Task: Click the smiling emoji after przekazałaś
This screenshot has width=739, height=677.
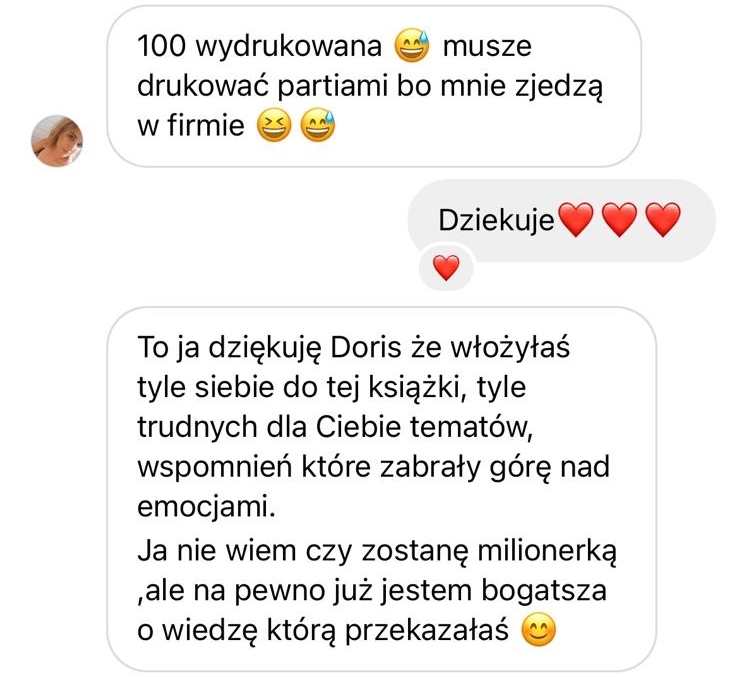Action: click(x=539, y=630)
